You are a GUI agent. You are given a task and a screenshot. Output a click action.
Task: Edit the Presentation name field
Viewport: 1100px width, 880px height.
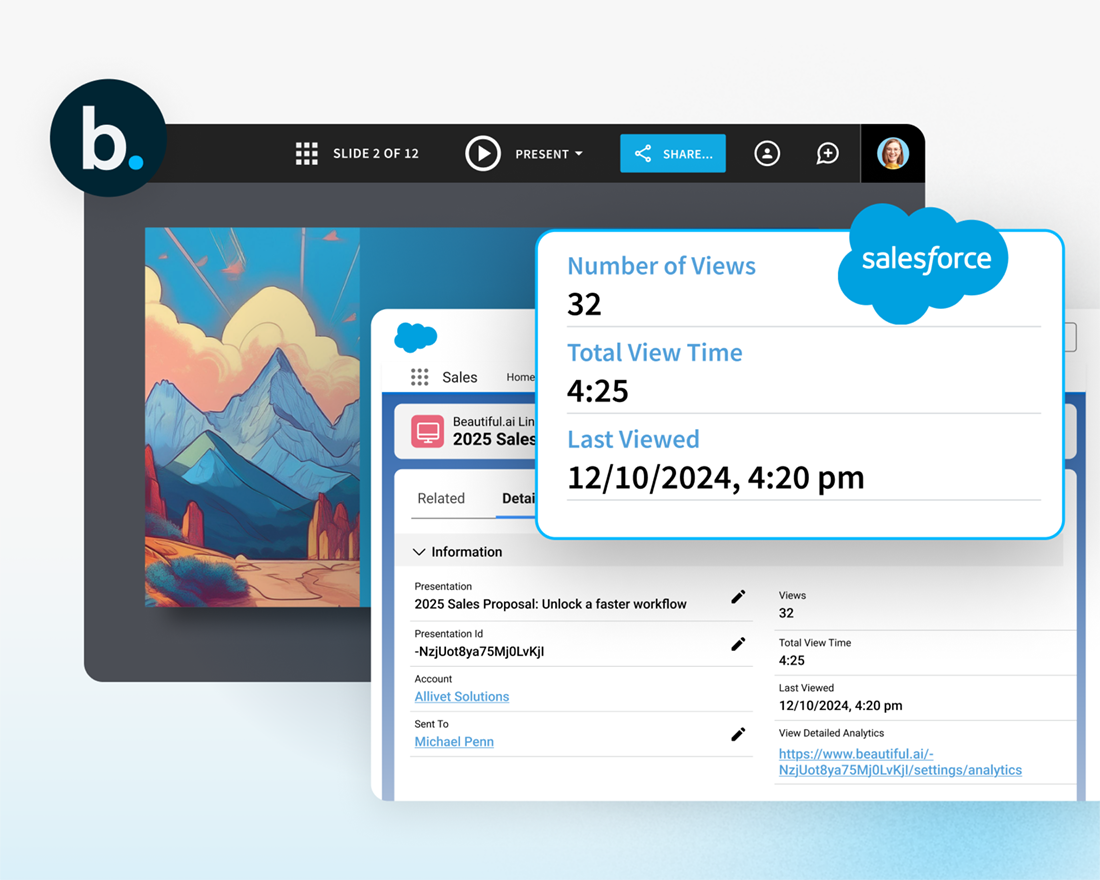pos(738,597)
